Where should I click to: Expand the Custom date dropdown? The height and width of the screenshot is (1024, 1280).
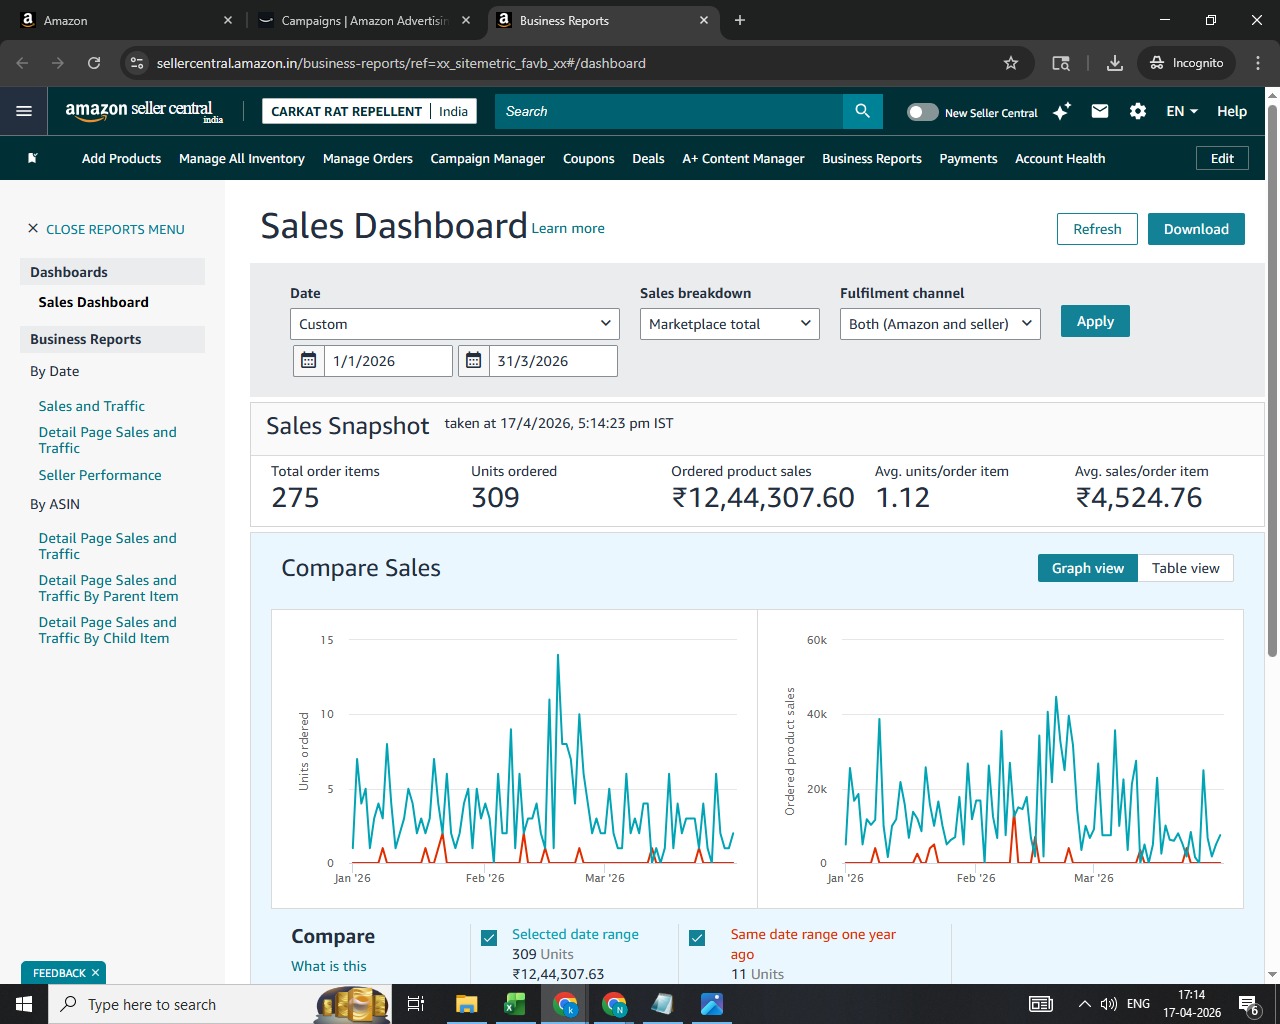pos(455,324)
